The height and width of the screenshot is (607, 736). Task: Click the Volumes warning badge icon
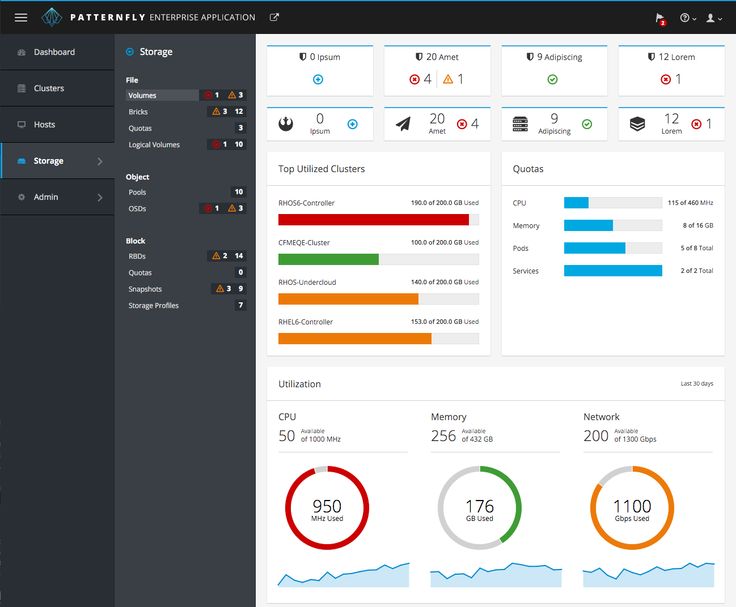click(232, 95)
